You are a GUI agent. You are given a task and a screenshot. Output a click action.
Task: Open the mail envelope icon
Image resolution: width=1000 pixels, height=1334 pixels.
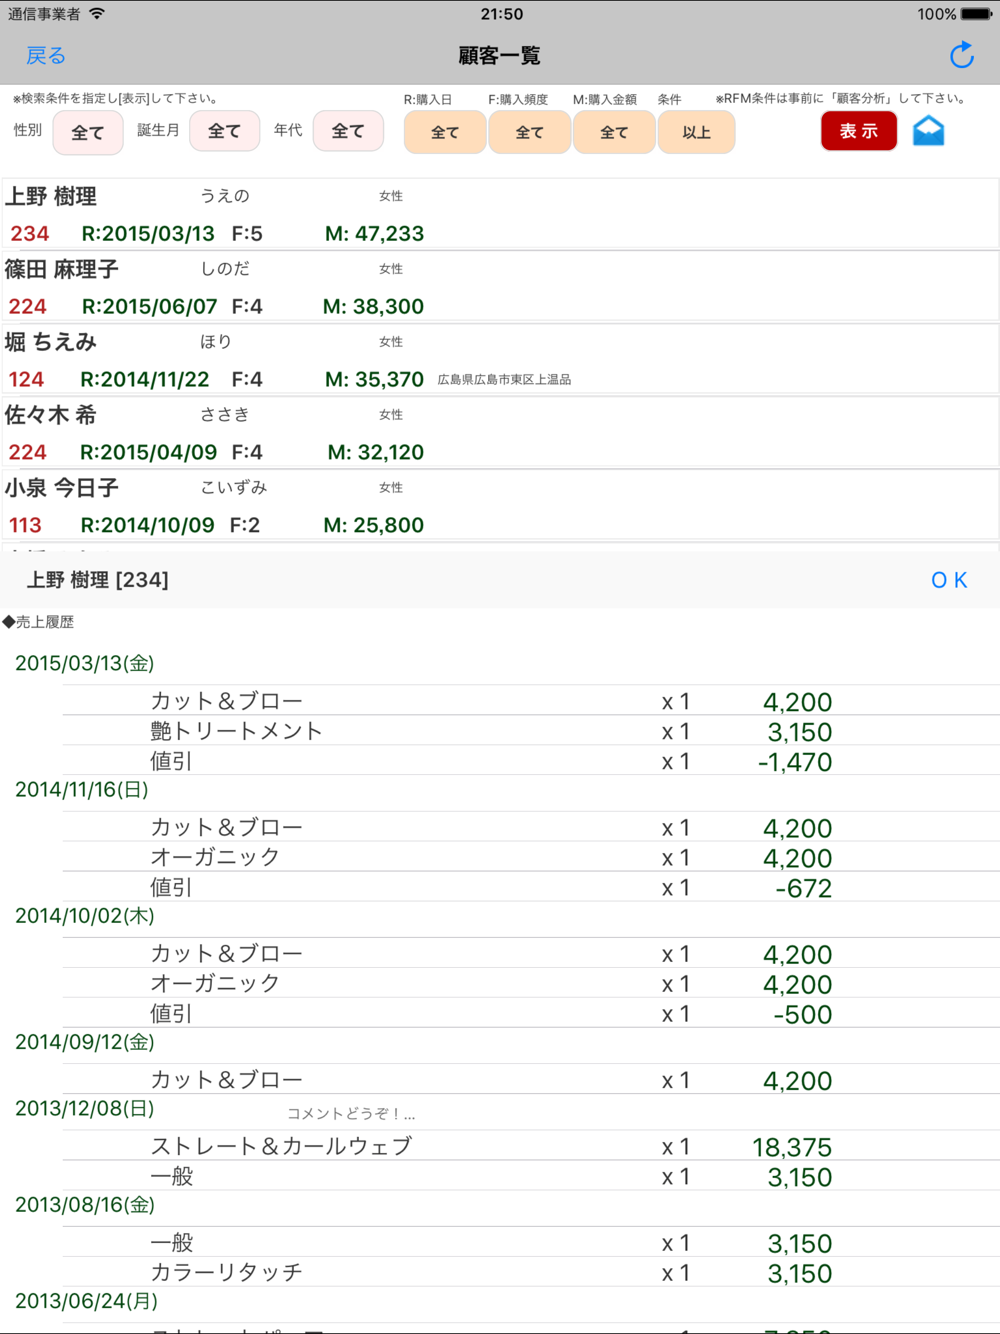coord(928,131)
